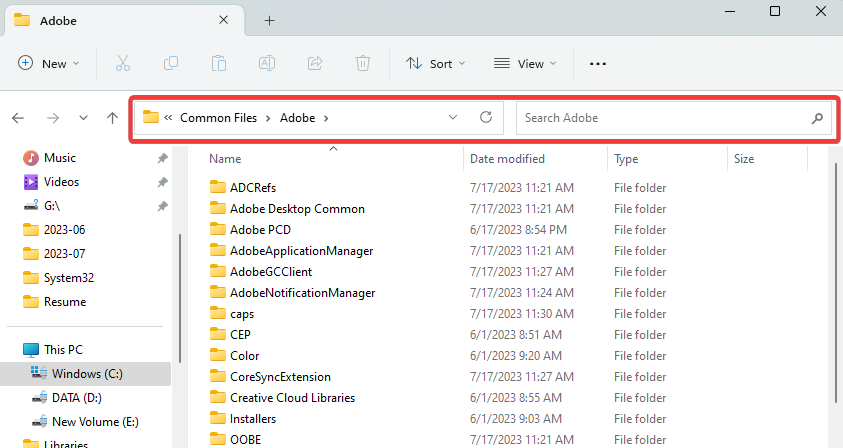The width and height of the screenshot is (843, 448).
Task: Open the See more ellipsis menu
Action: tap(598, 63)
